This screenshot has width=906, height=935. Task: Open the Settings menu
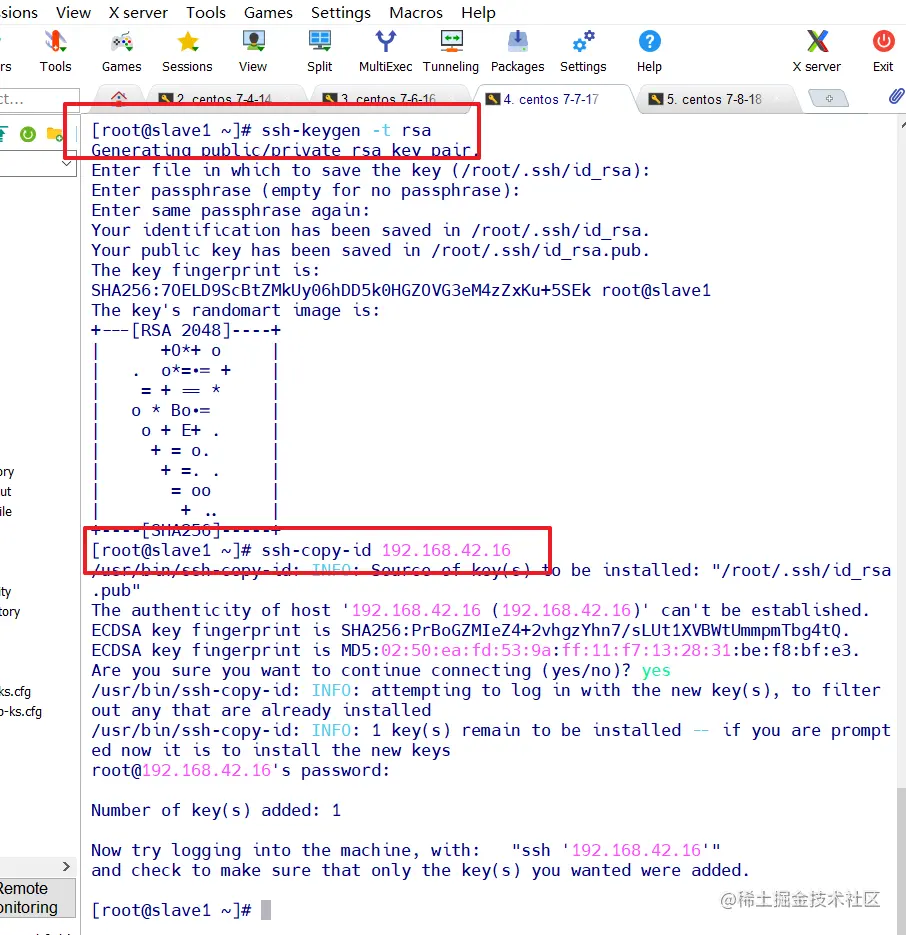coord(341,13)
